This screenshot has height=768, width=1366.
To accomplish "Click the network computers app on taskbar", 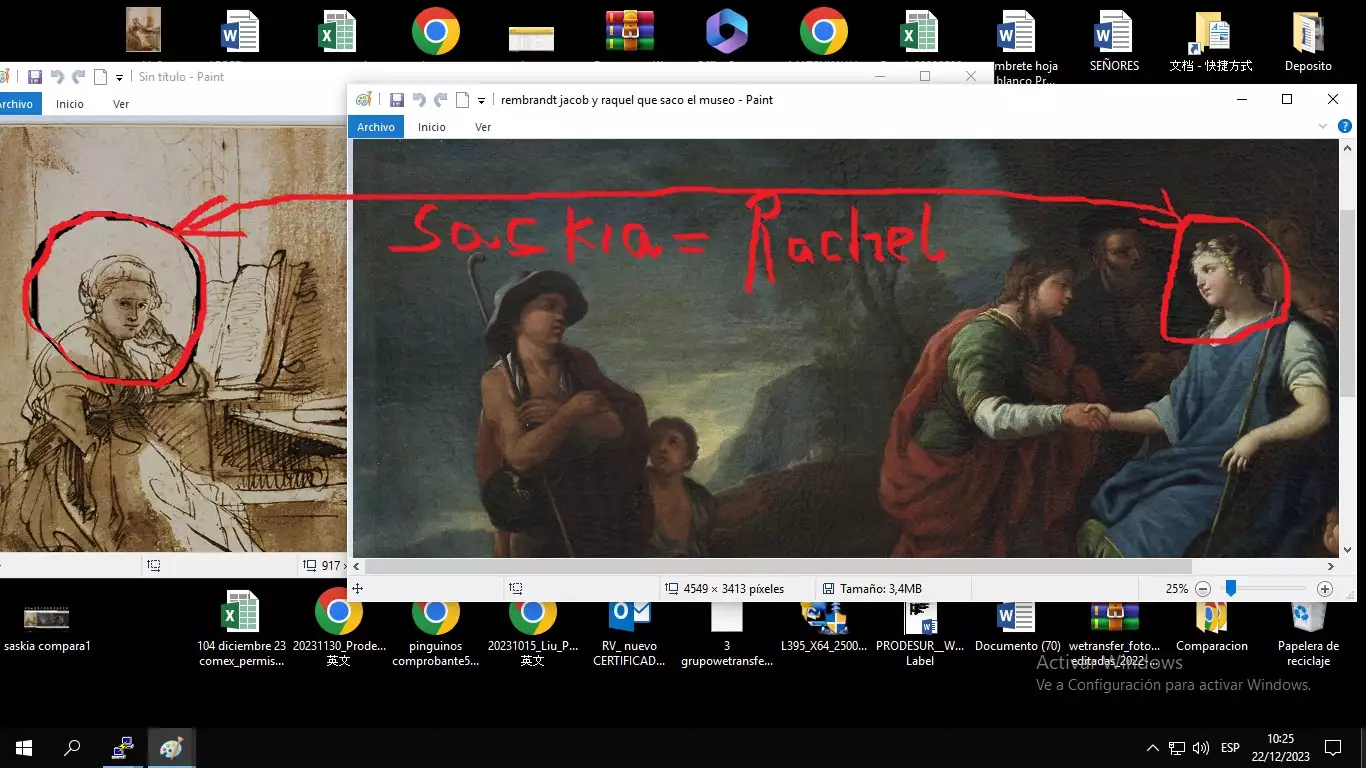I will click(x=123, y=748).
